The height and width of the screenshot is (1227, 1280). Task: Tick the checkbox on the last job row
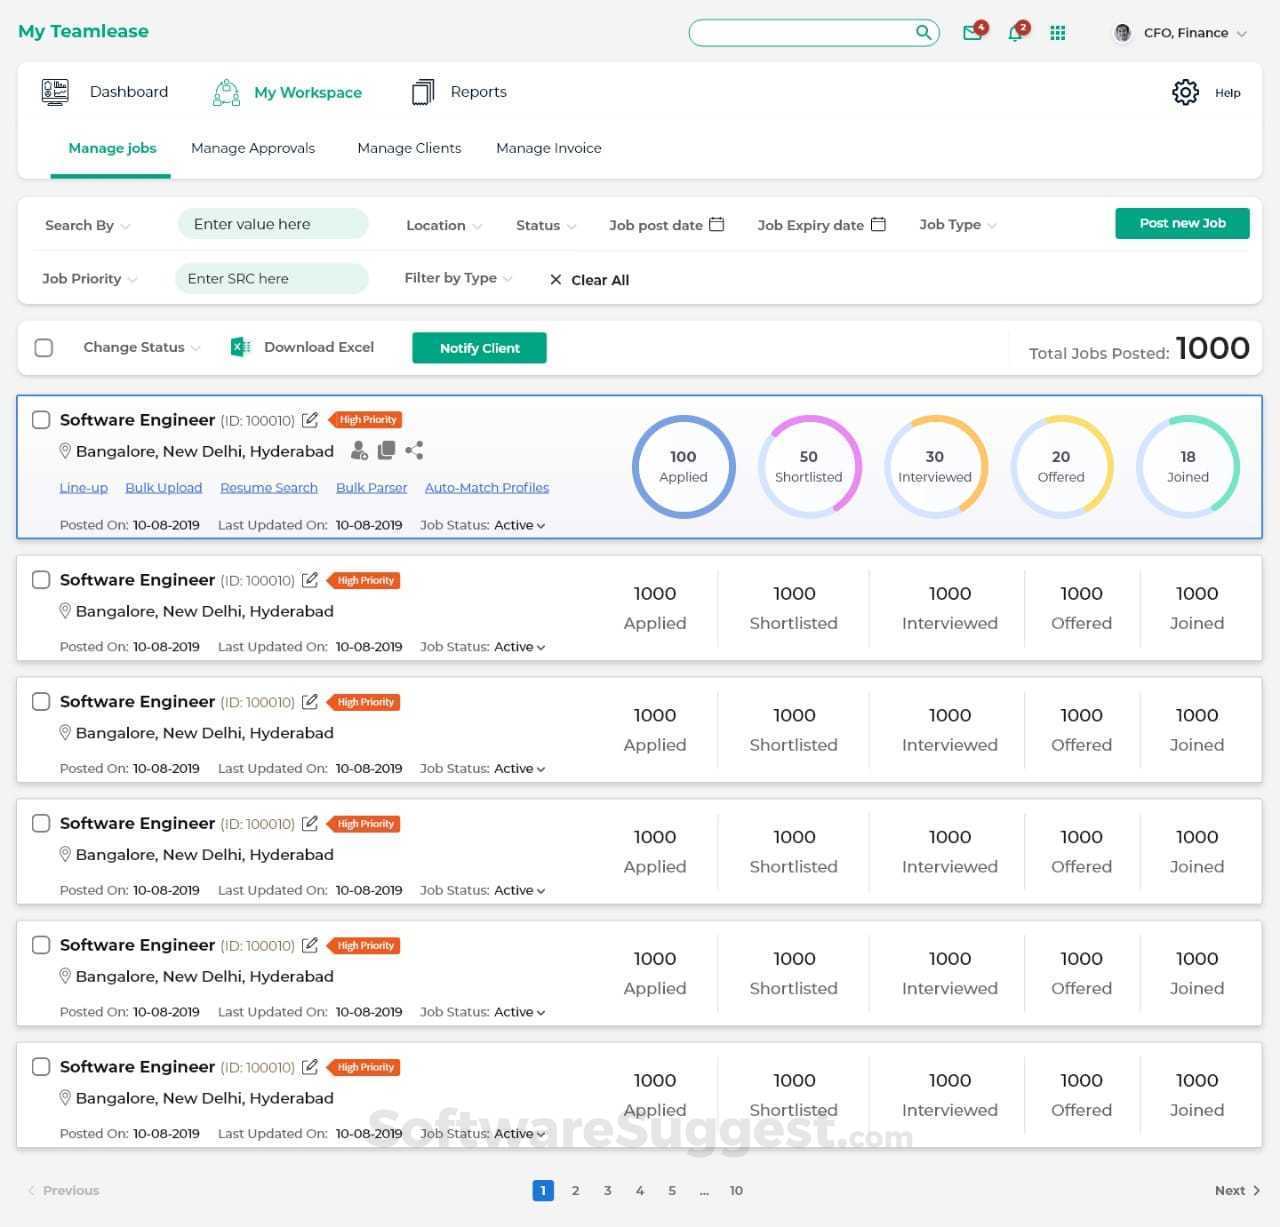[41, 1066]
